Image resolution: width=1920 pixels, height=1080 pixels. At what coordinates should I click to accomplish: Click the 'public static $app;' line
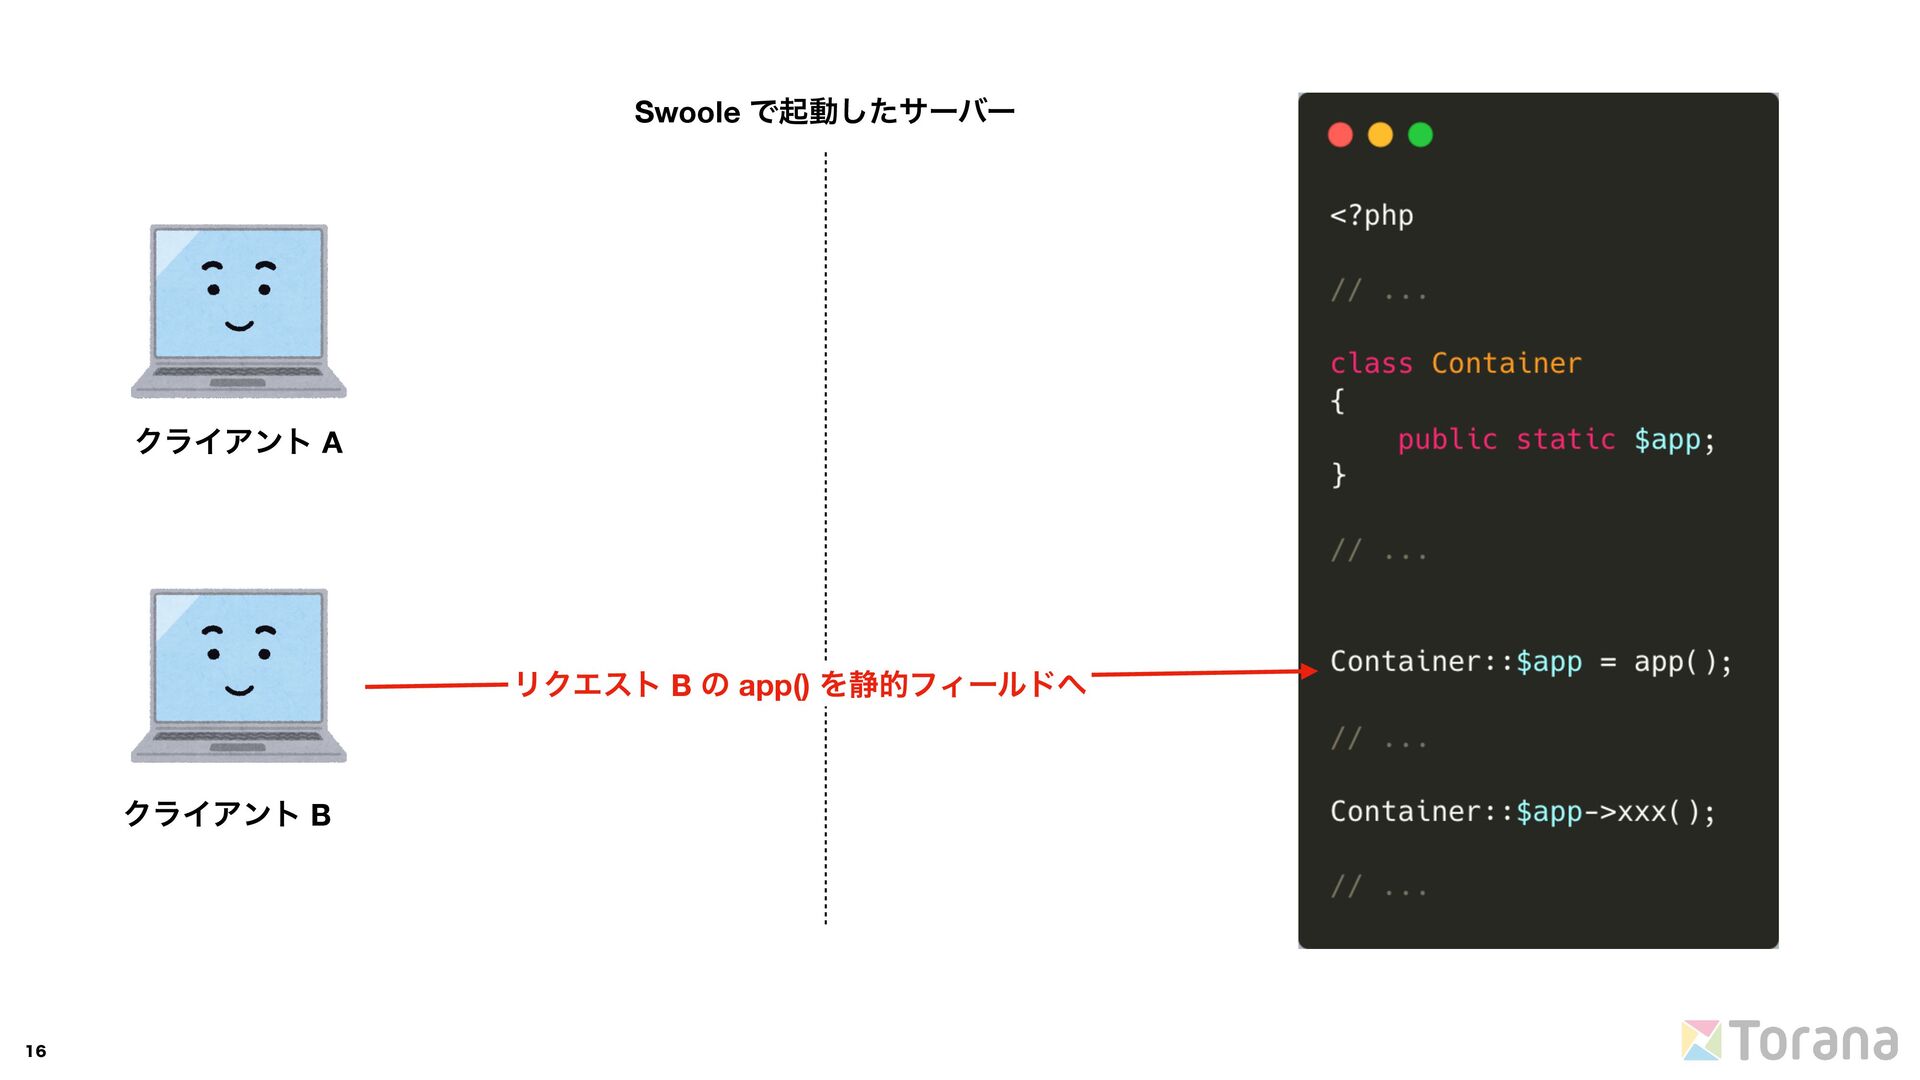(x=1555, y=439)
